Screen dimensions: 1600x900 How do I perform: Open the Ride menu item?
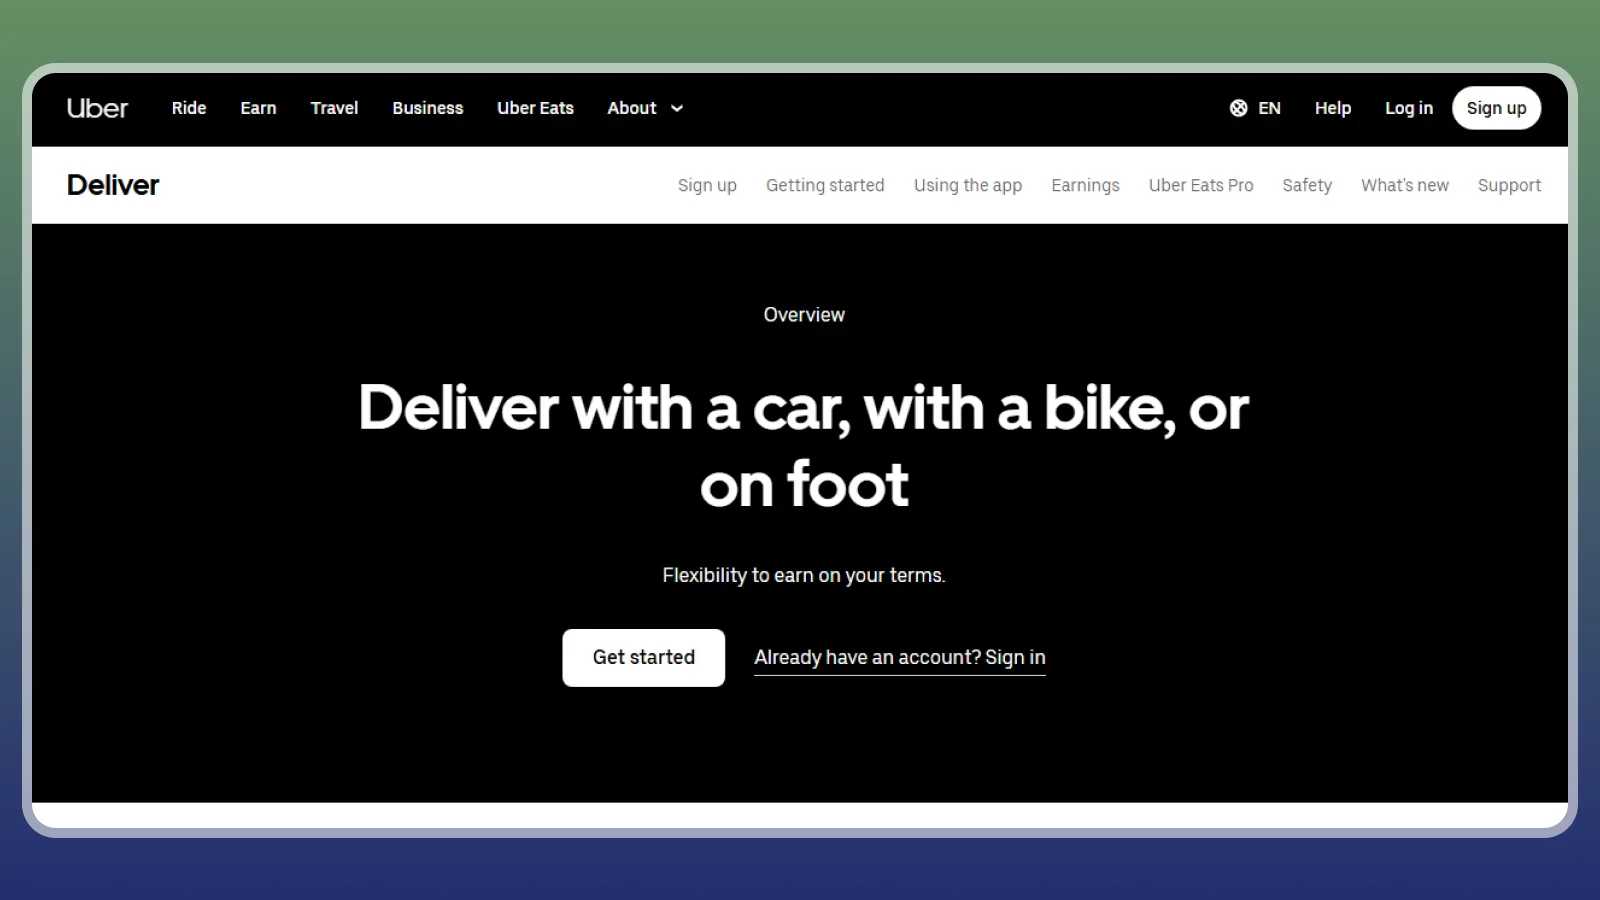189,108
